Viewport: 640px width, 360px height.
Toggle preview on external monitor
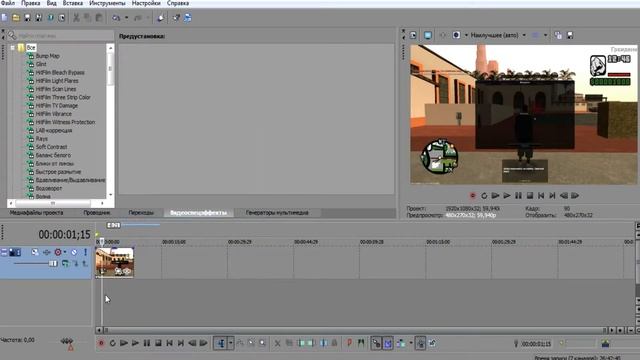tap(427, 36)
